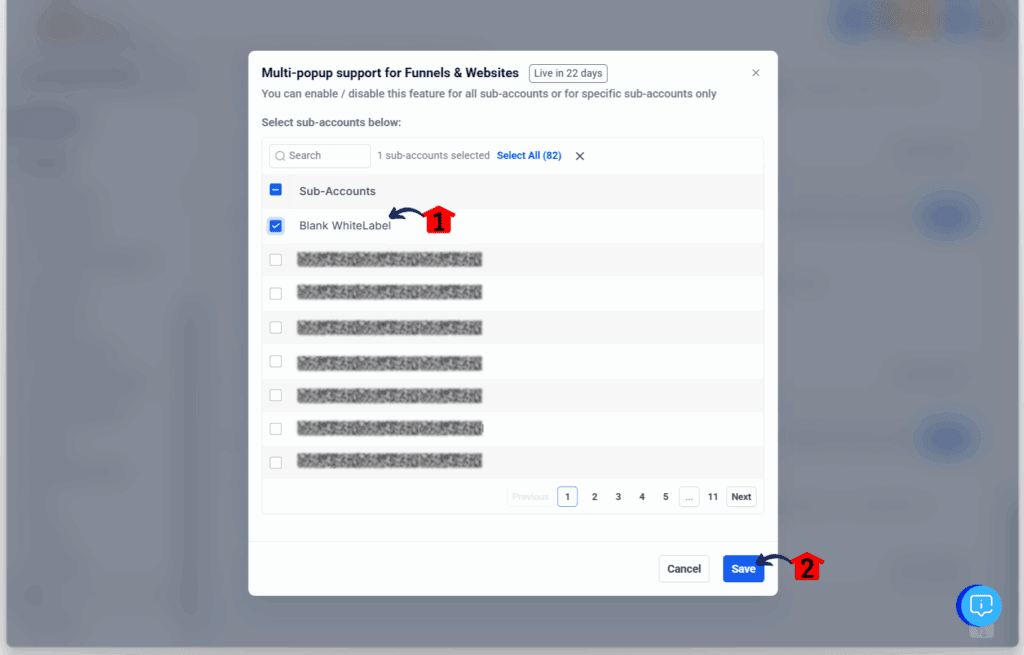1024x655 pixels.
Task: Search sub-accounts input field
Action: [x=320, y=156]
